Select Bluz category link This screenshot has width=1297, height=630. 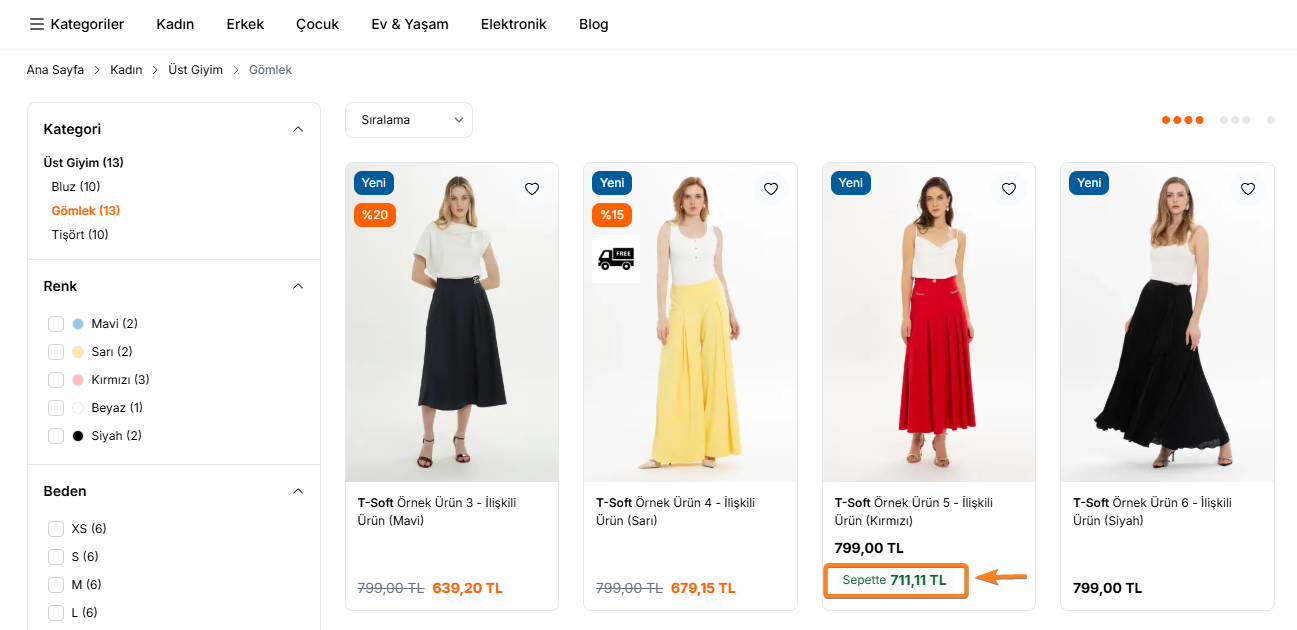point(76,187)
